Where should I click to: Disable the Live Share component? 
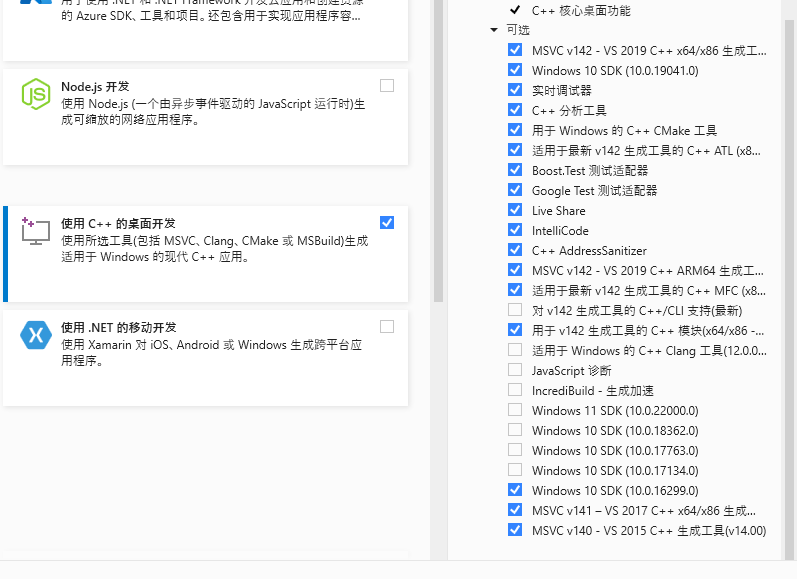coord(515,210)
